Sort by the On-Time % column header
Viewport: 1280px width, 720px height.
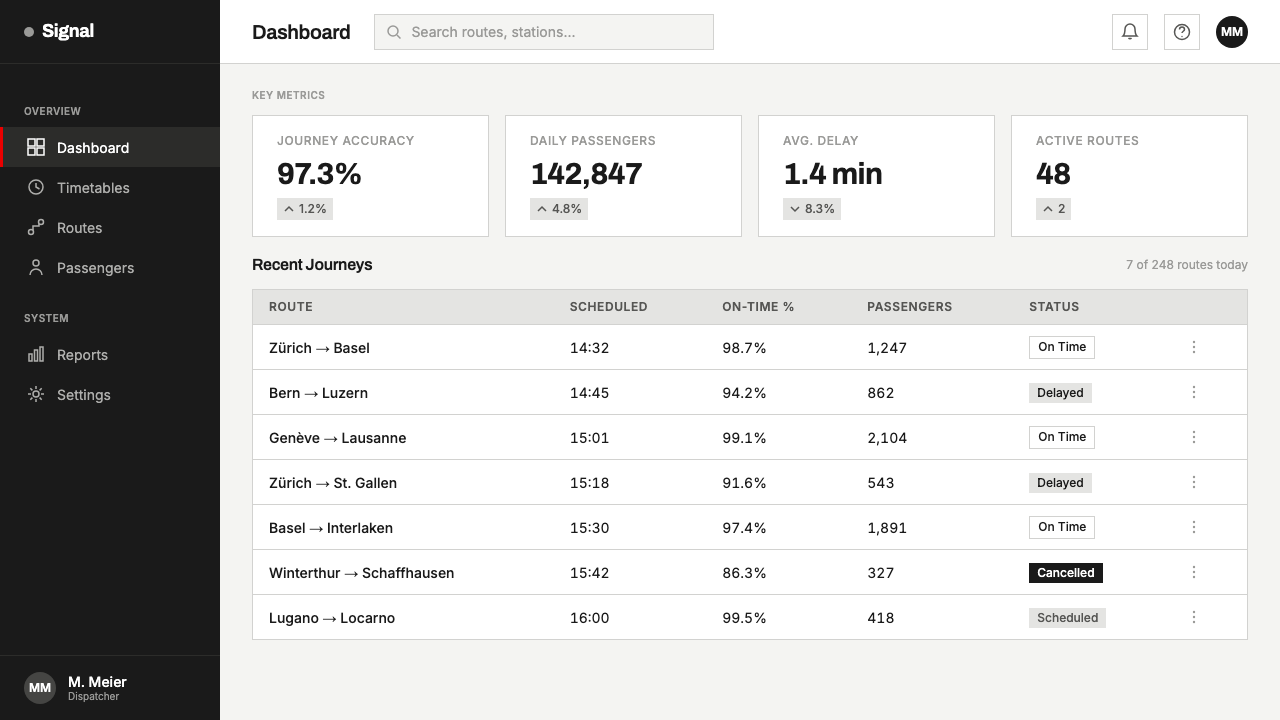(x=758, y=307)
